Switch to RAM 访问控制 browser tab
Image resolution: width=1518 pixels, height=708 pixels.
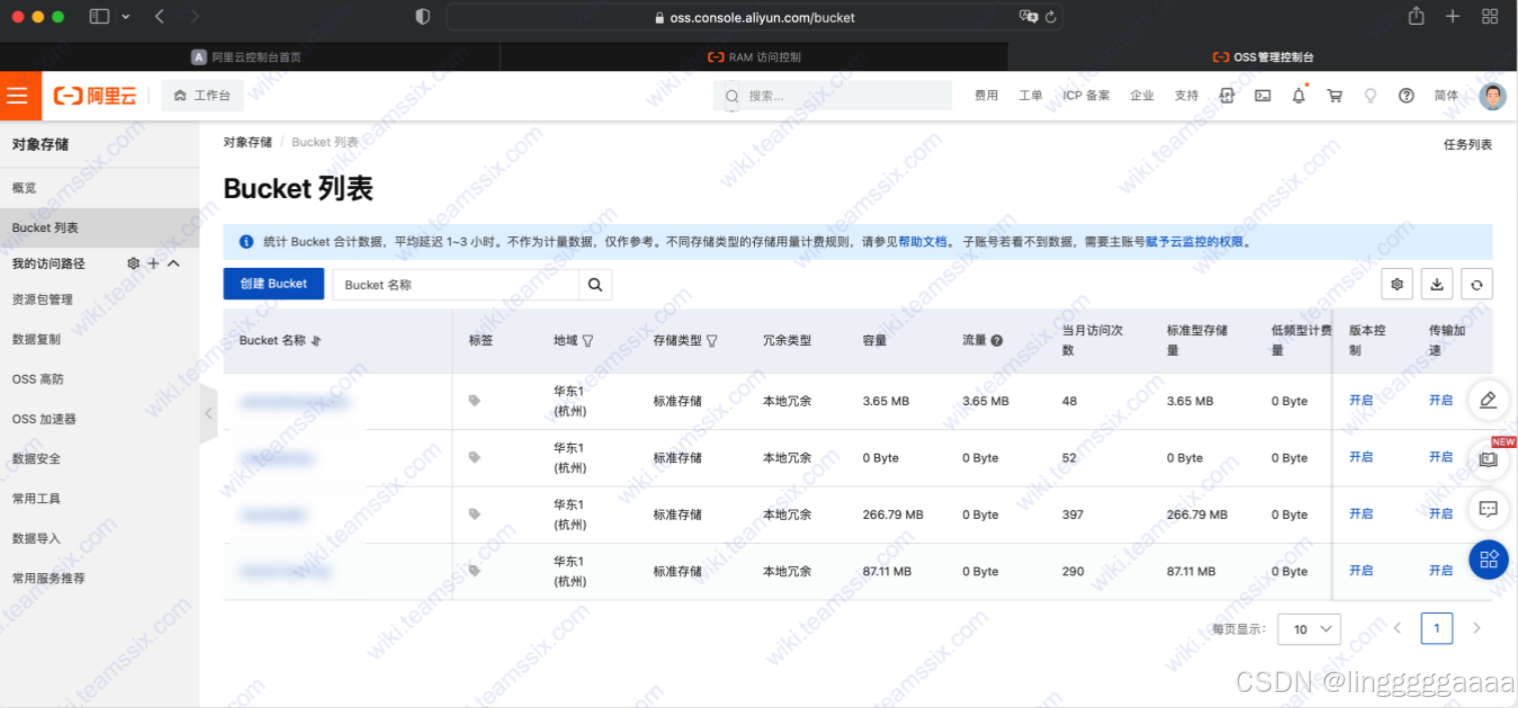click(755, 57)
